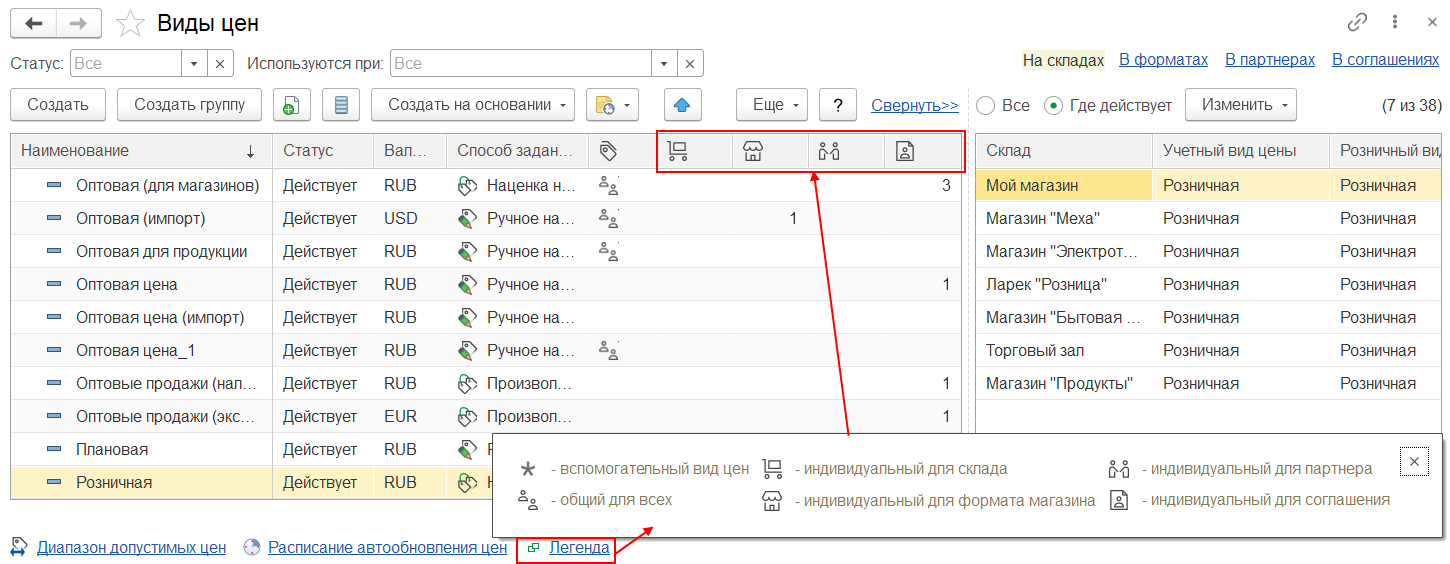Switch to the "В партнерах" tab
Viewport: 1450px width, 564px height.
(x=1270, y=60)
